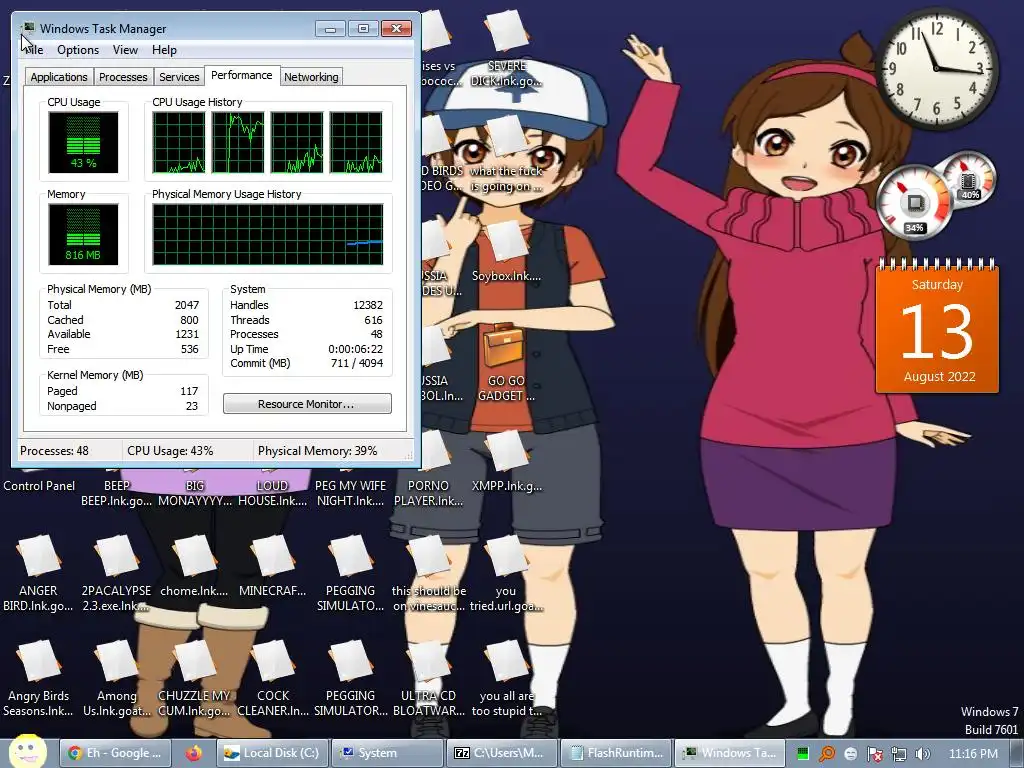Click the Control Panel desktop label

coord(39,486)
